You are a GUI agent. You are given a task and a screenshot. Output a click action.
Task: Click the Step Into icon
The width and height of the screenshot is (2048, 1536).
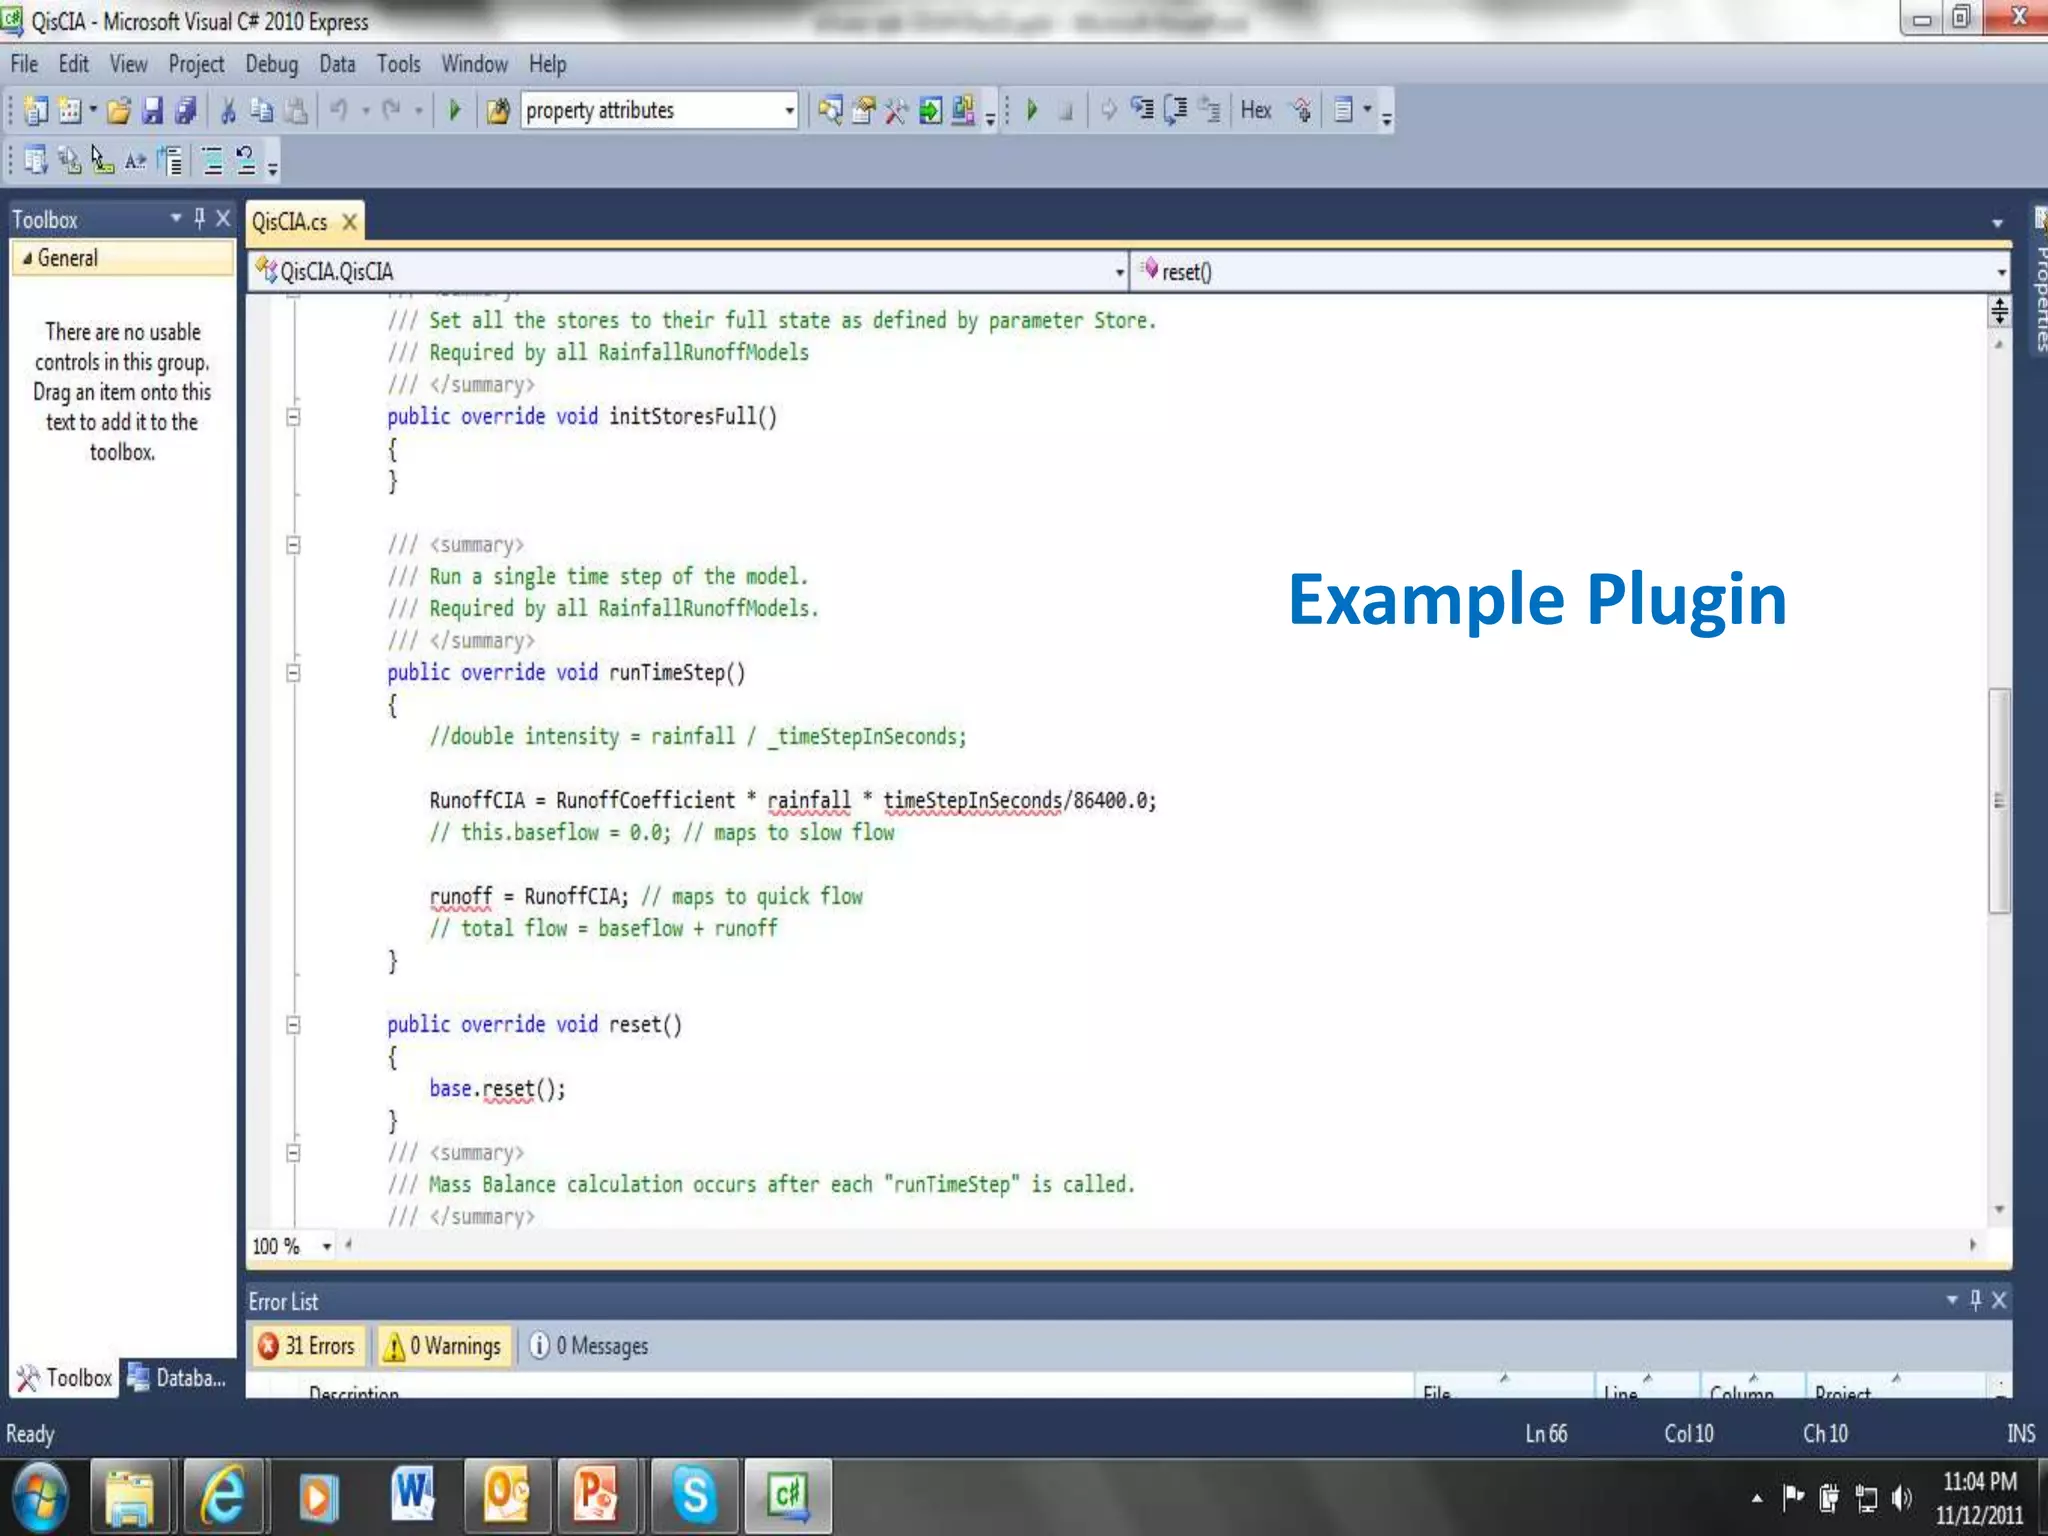pos(1142,110)
